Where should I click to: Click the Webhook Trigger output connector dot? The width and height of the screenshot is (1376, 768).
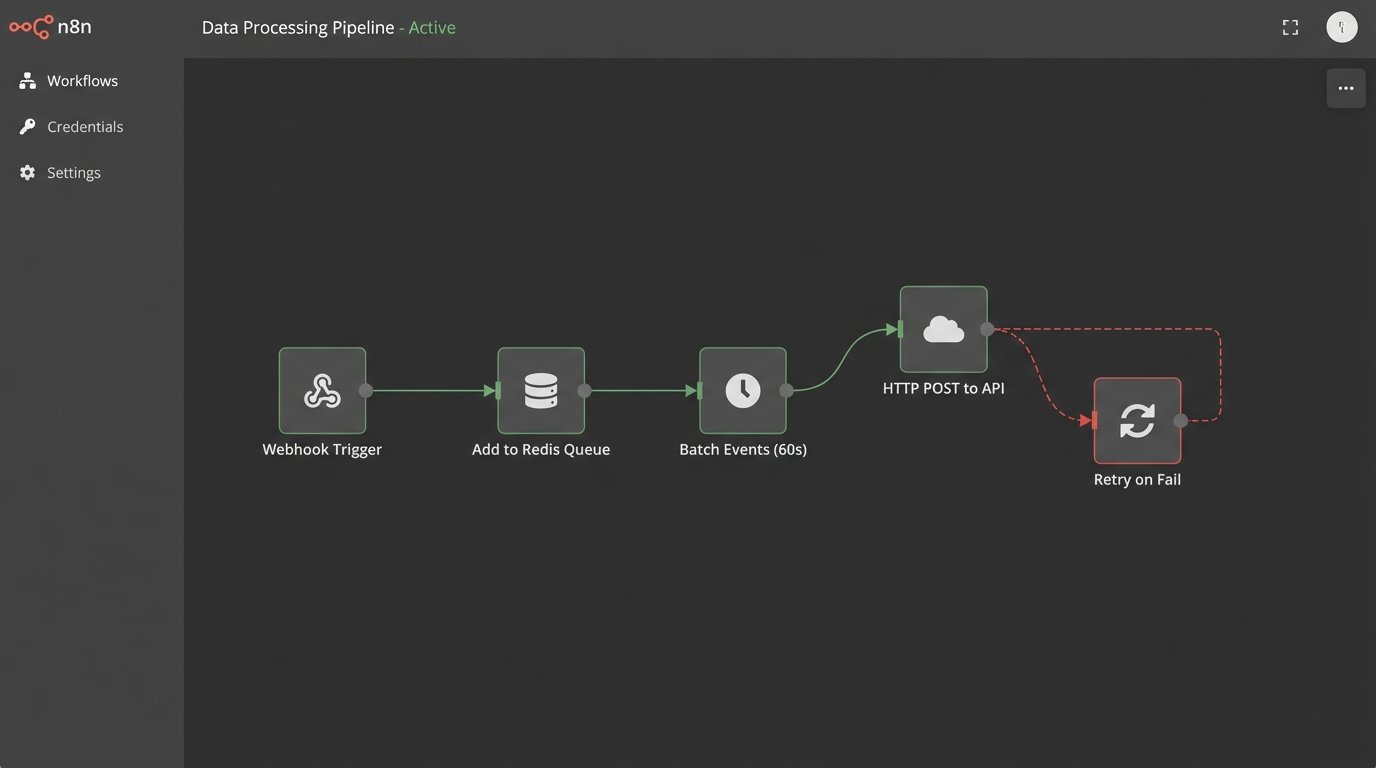[x=366, y=391]
